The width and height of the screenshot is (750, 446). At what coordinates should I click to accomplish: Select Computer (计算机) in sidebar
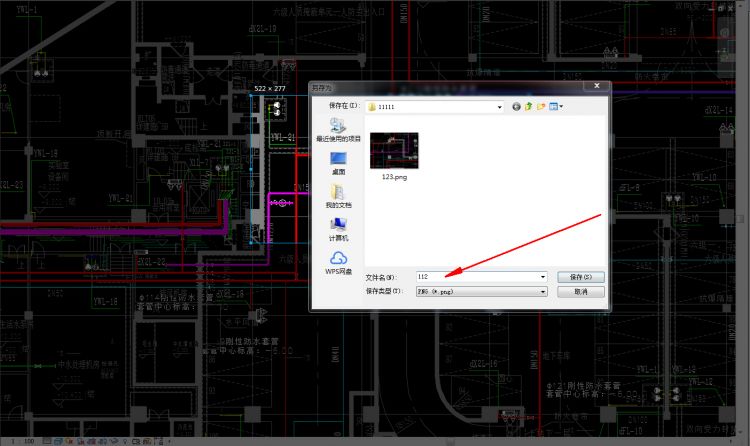338,229
